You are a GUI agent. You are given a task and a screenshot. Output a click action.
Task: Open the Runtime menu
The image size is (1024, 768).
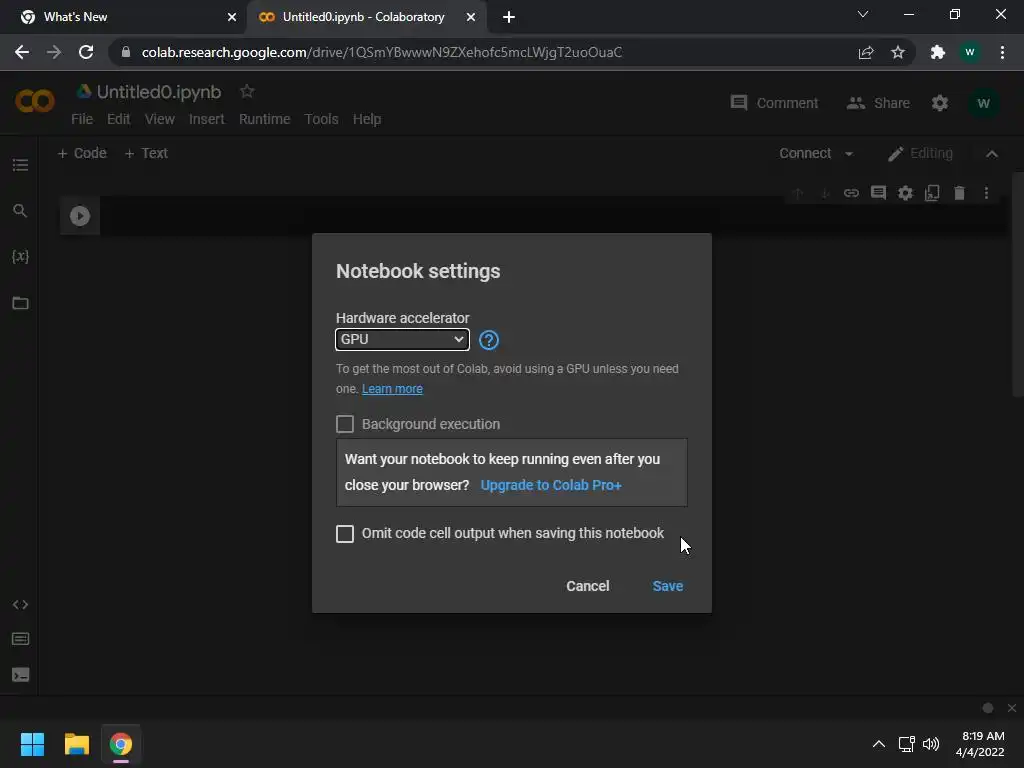(x=264, y=119)
